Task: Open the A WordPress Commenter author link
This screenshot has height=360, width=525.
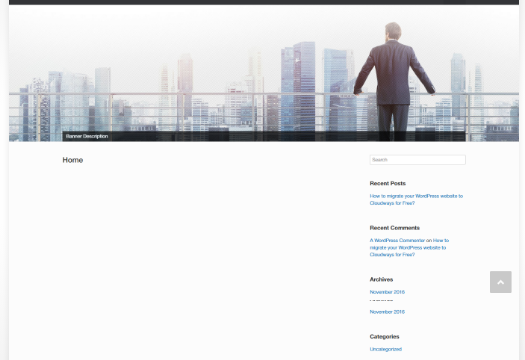Action: pos(397,240)
